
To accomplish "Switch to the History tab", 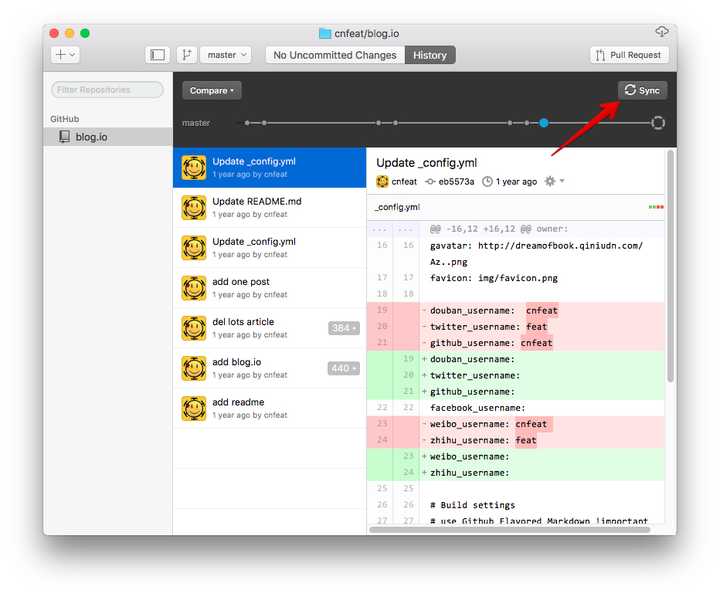I will pos(430,55).
